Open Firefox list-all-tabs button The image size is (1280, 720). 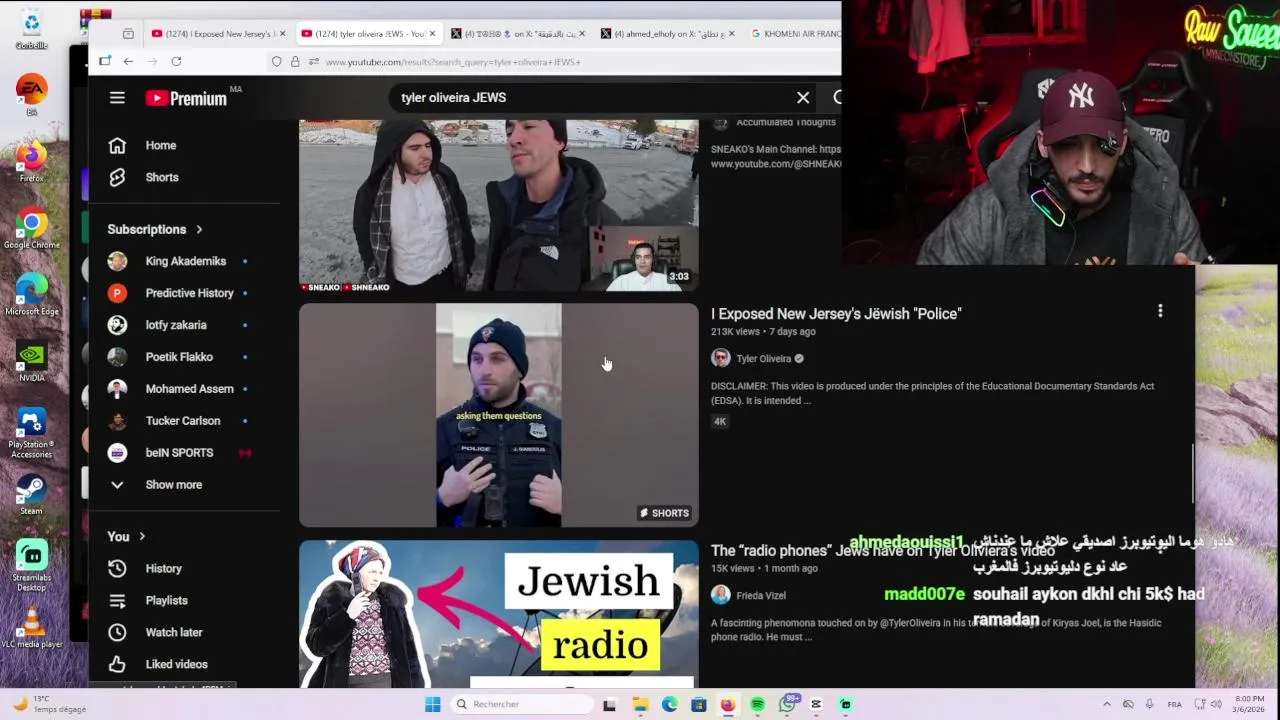[128, 34]
